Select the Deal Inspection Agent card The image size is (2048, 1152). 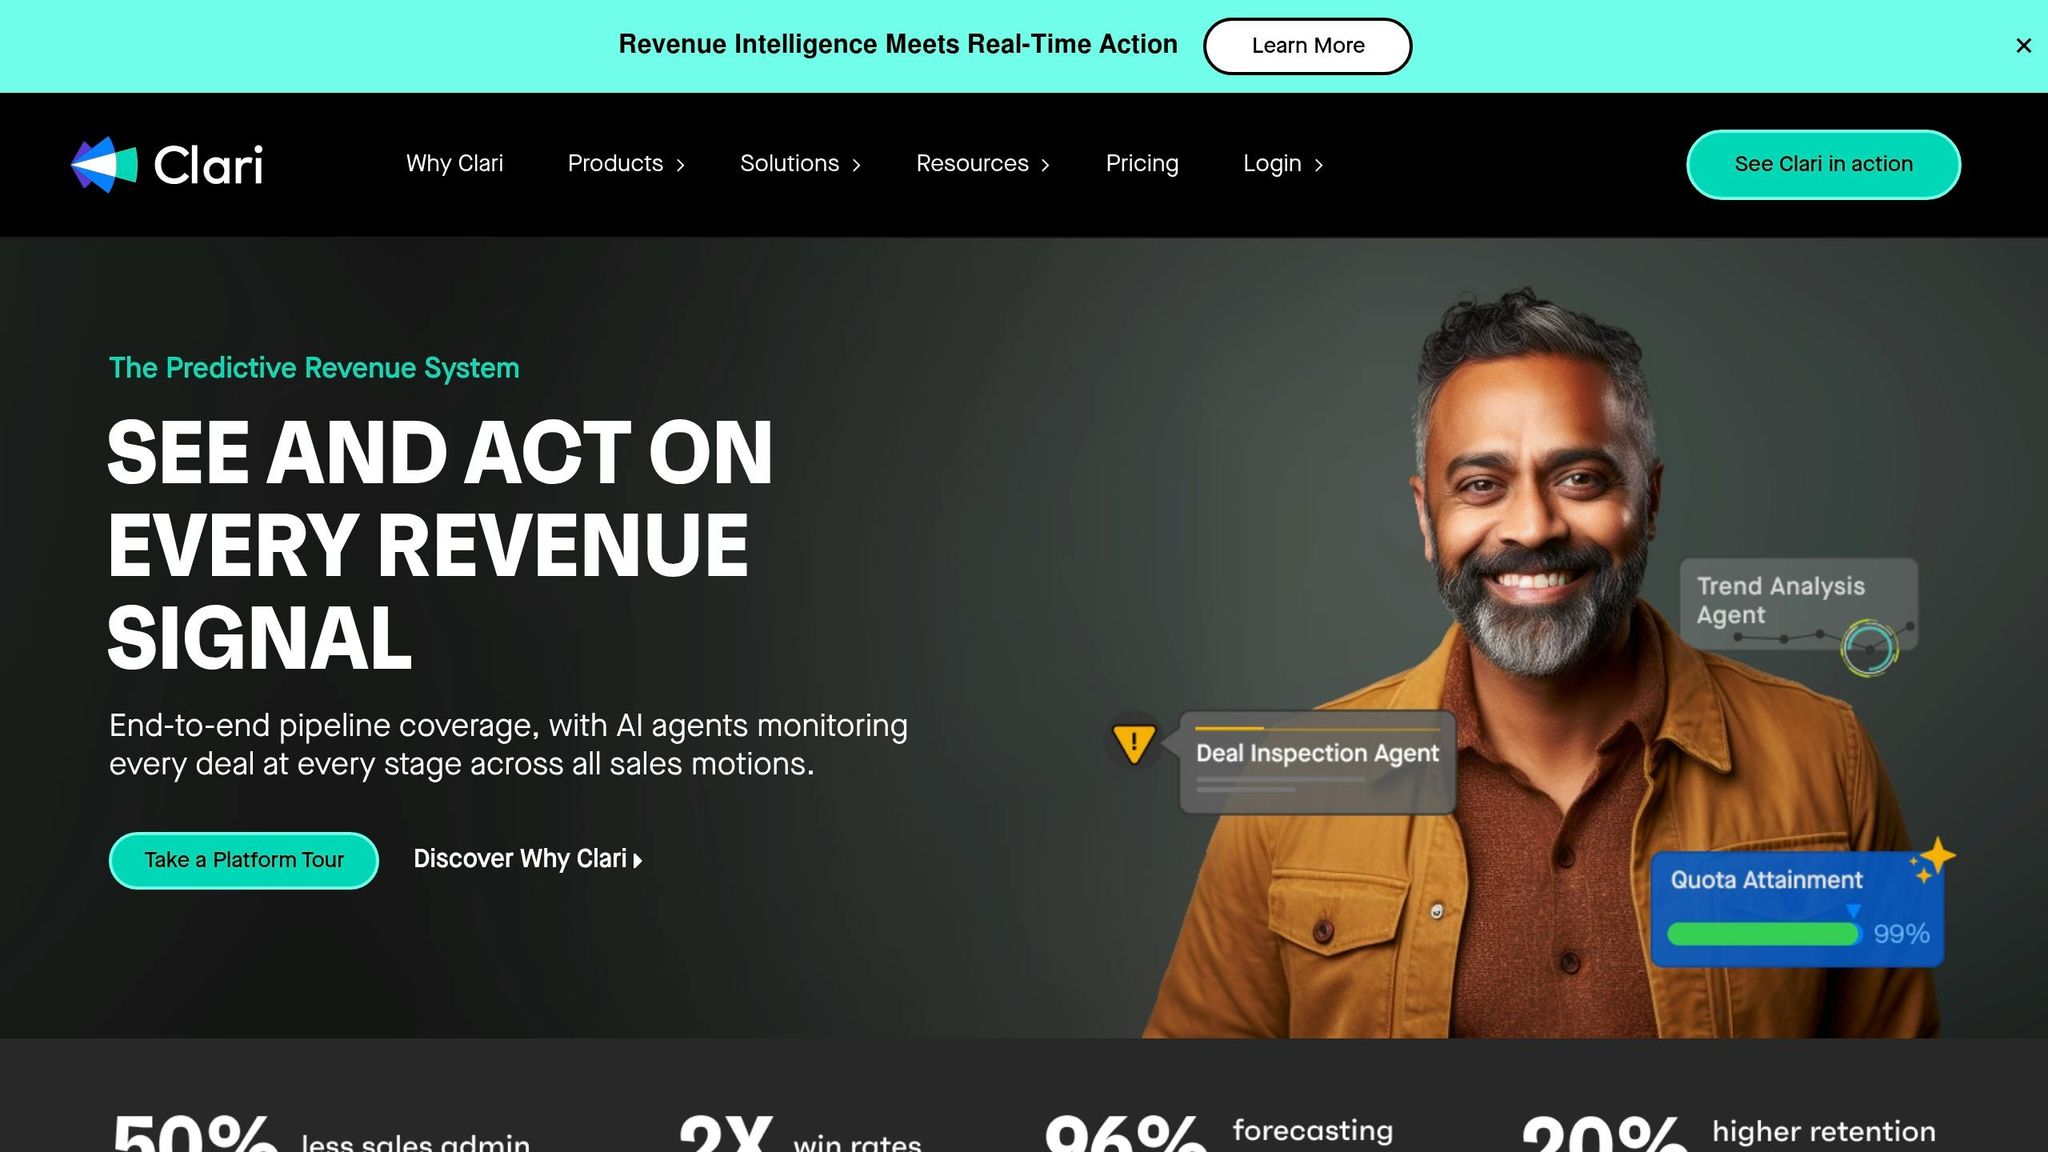pos(1317,762)
